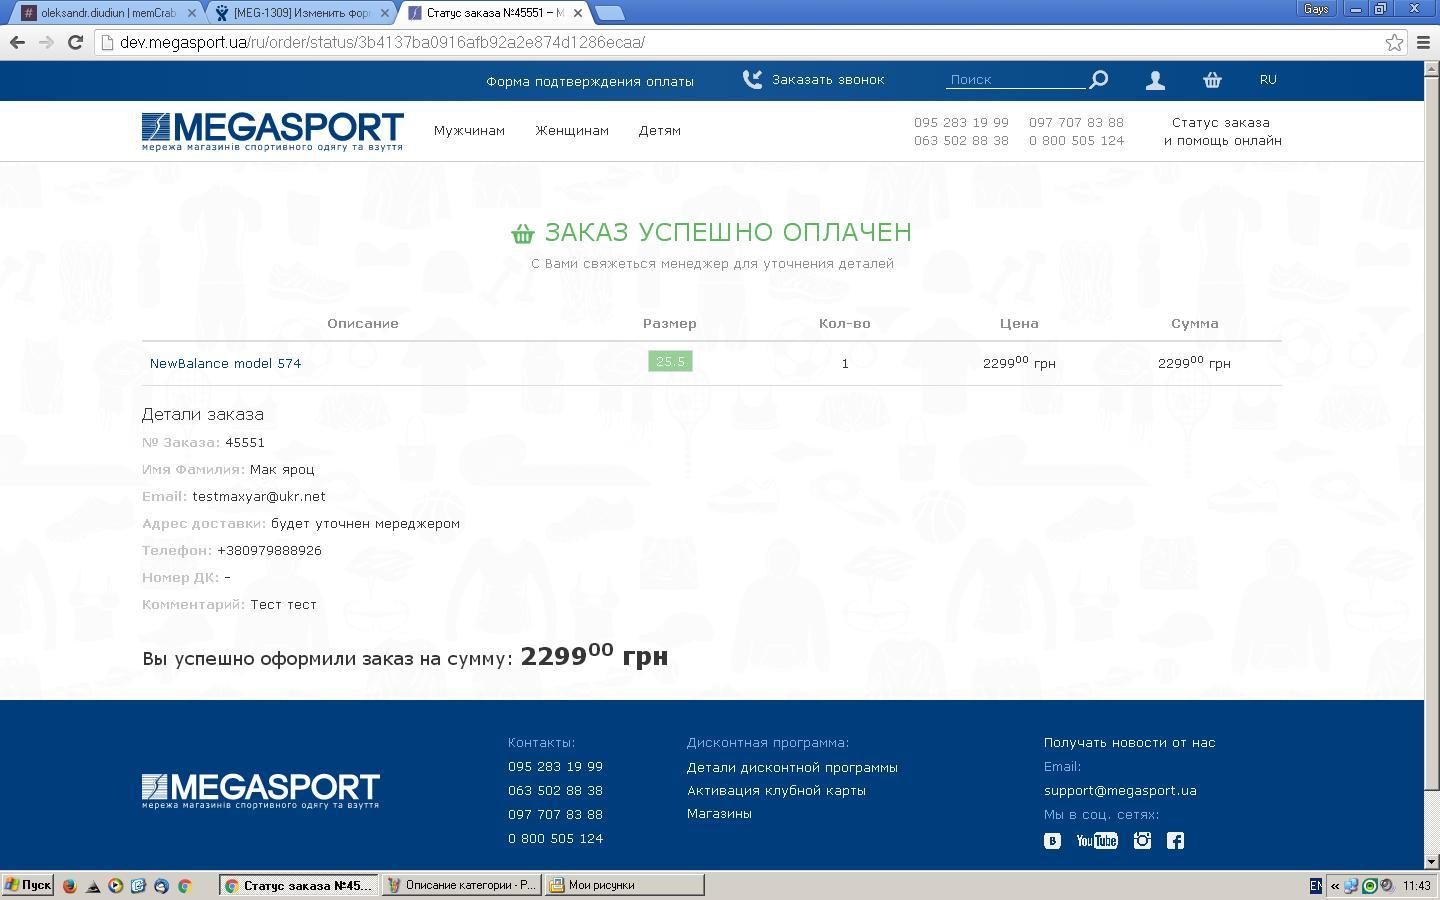This screenshot has width=1440, height=900.
Task: Switch to the MEG-1309 browser tab
Action: (x=300, y=13)
